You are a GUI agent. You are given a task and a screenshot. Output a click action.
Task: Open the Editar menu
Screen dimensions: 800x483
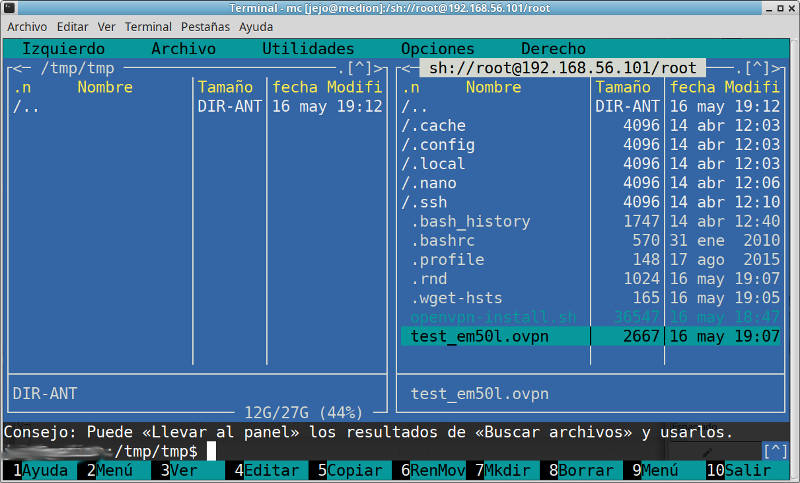[72, 27]
